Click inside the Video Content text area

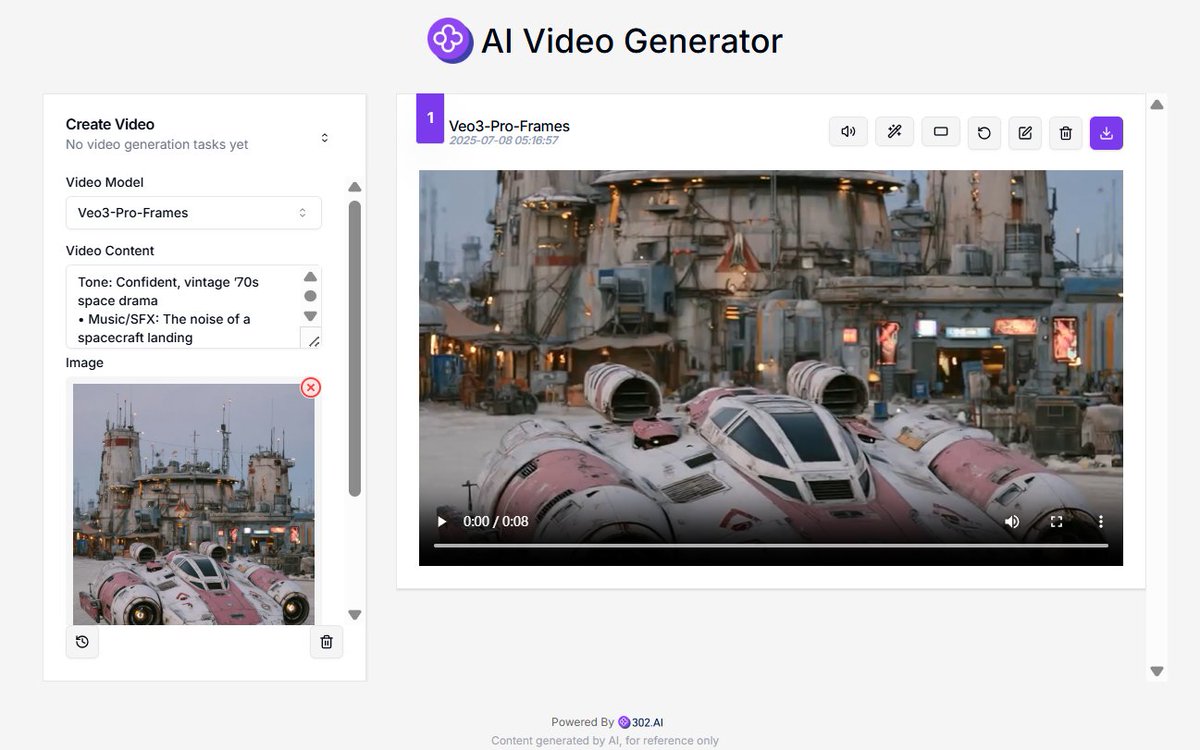tap(183, 307)
